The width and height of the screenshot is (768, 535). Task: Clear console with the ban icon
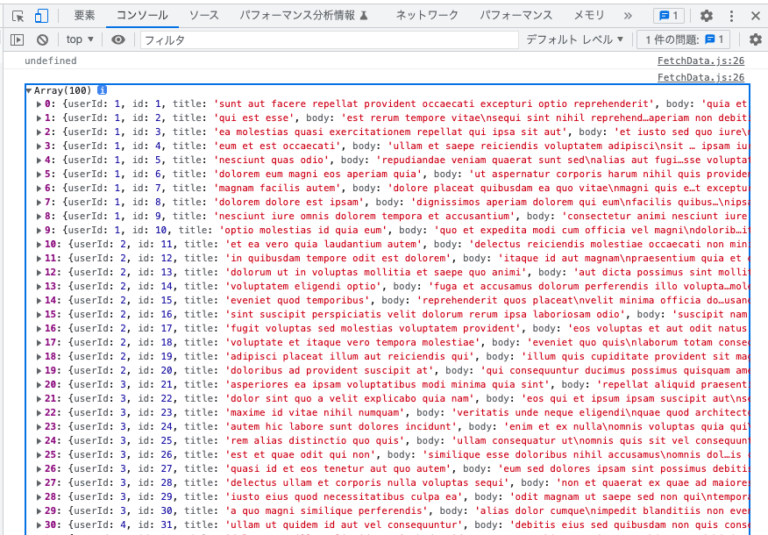tap(42, 39)
